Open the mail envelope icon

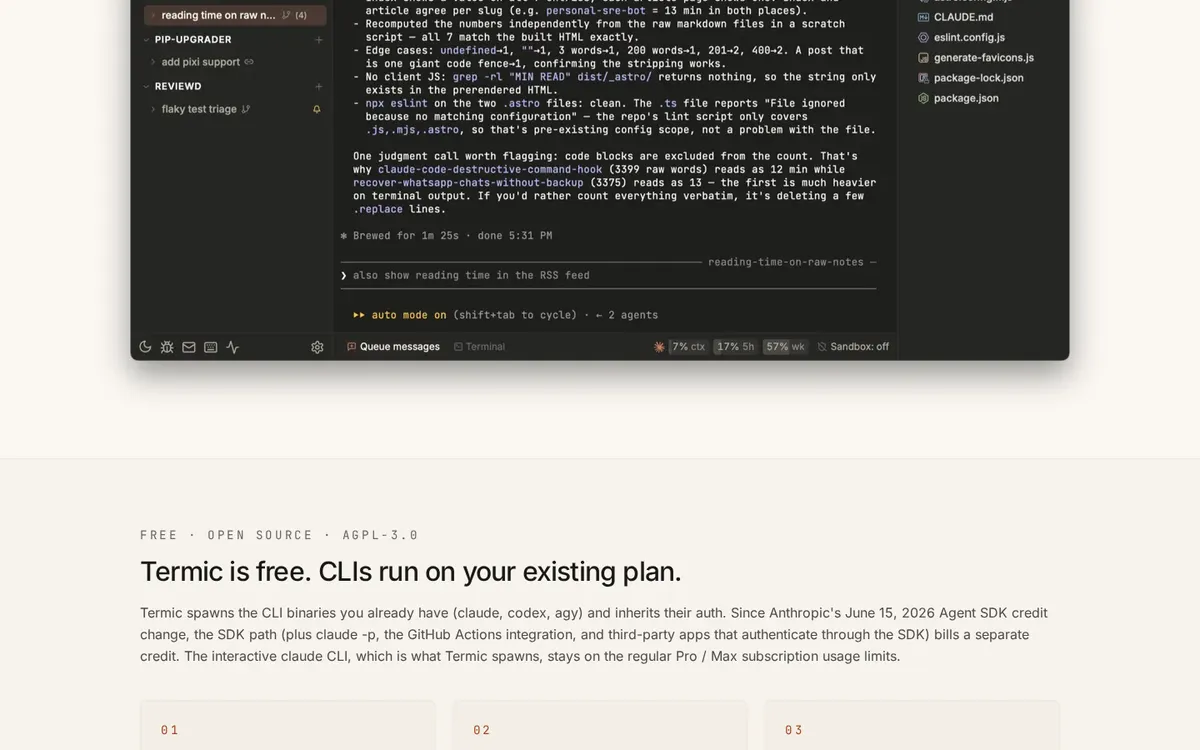click(189, 347)
